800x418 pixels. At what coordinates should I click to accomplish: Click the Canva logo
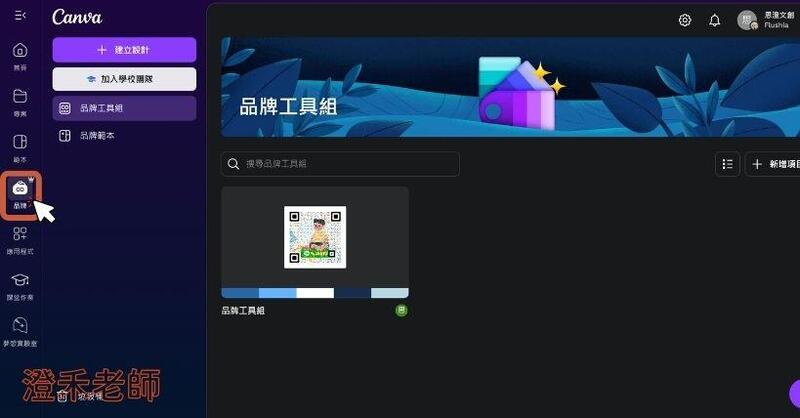pyautogui.click(x=77, y=17)
